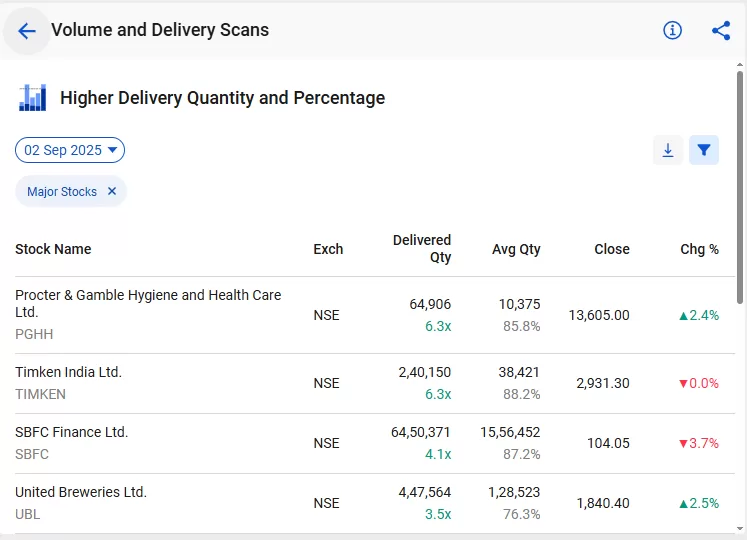Click average quantity 15,56,452
Screen dimensions: 747x540
pyautogui.click(x=510, y=432)
